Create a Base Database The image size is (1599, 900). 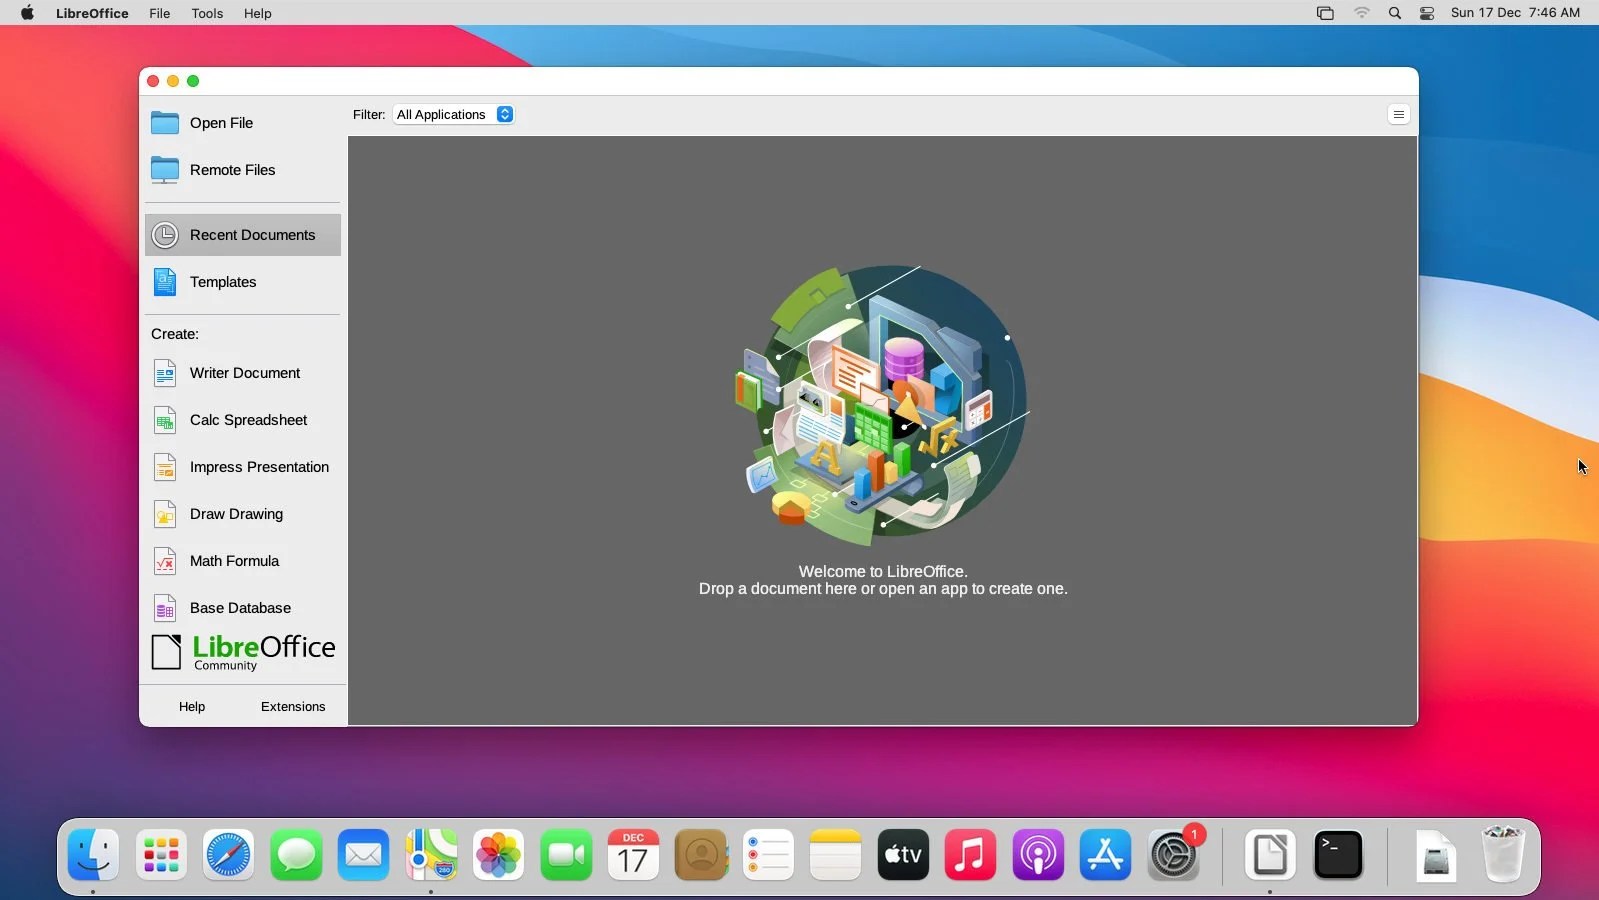243,608
